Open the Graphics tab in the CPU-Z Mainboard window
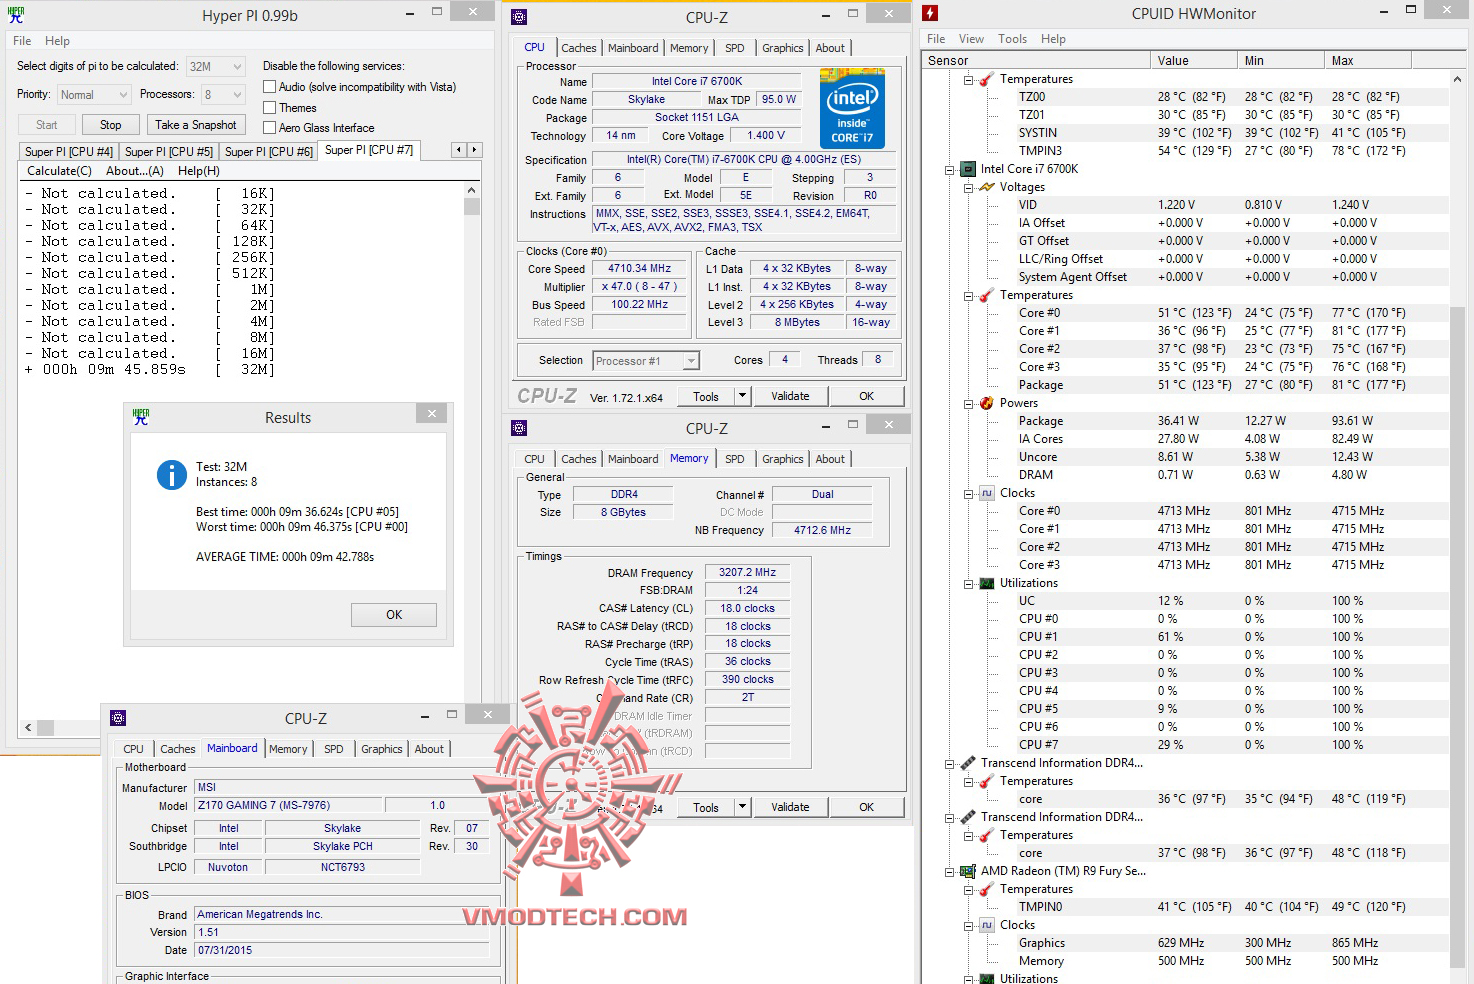The image size is (1474, 984). point(382,749)
